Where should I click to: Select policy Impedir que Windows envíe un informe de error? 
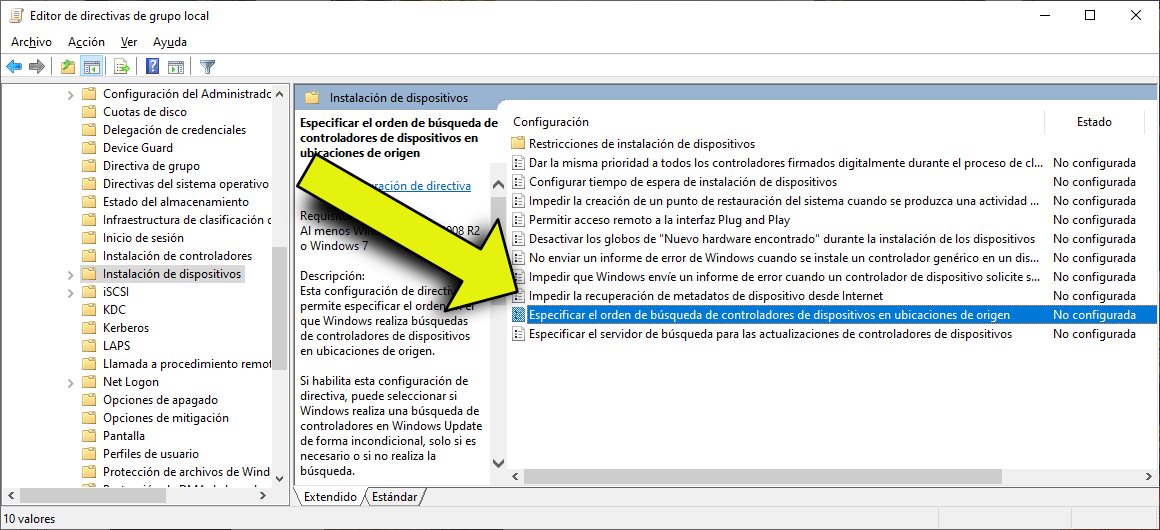coord(786,277)
